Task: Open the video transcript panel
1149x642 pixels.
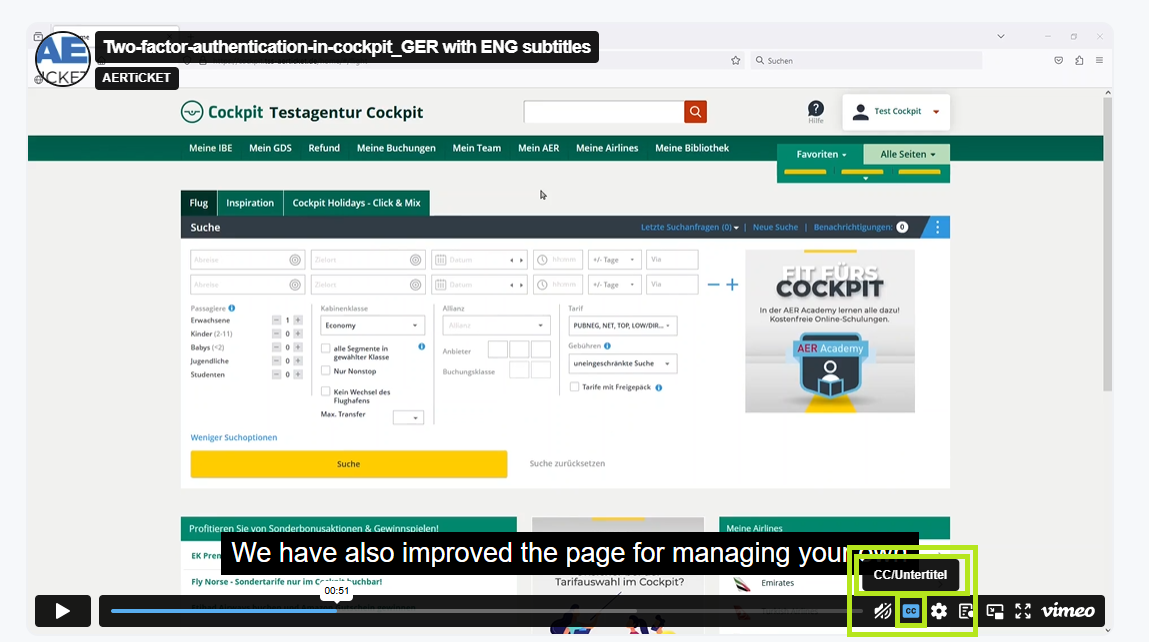Action: (x=966, y=611)
